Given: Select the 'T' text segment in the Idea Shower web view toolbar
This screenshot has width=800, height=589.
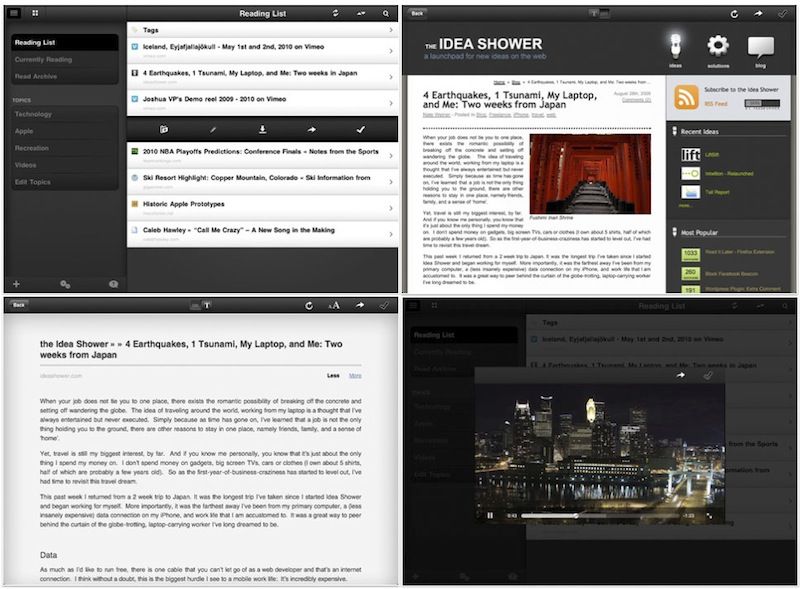Looking at the screenshot, I should pos(594,13).
